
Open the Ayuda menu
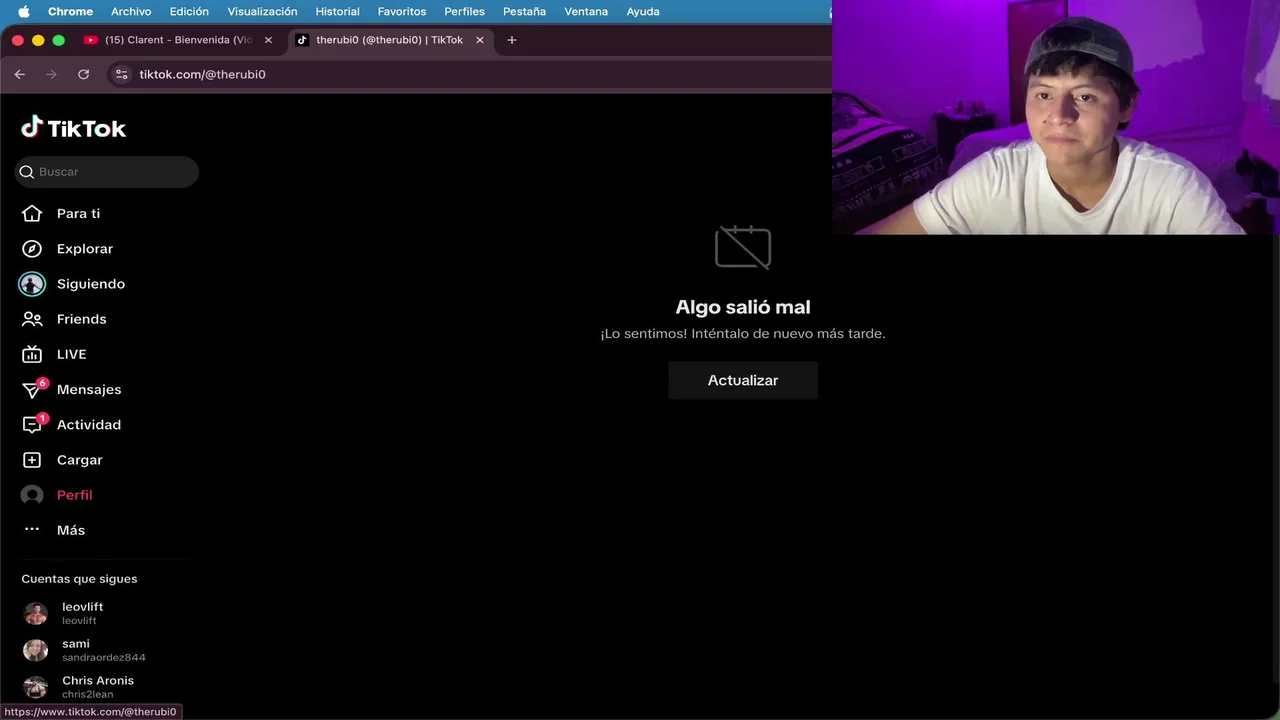[x=643, y=11]
